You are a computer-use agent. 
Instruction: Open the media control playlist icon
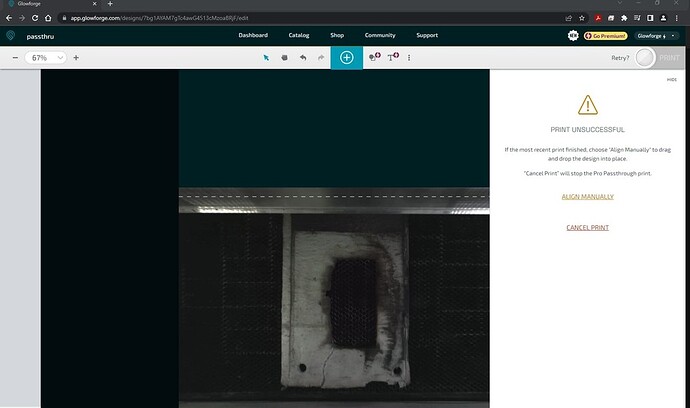pos(637,18)
